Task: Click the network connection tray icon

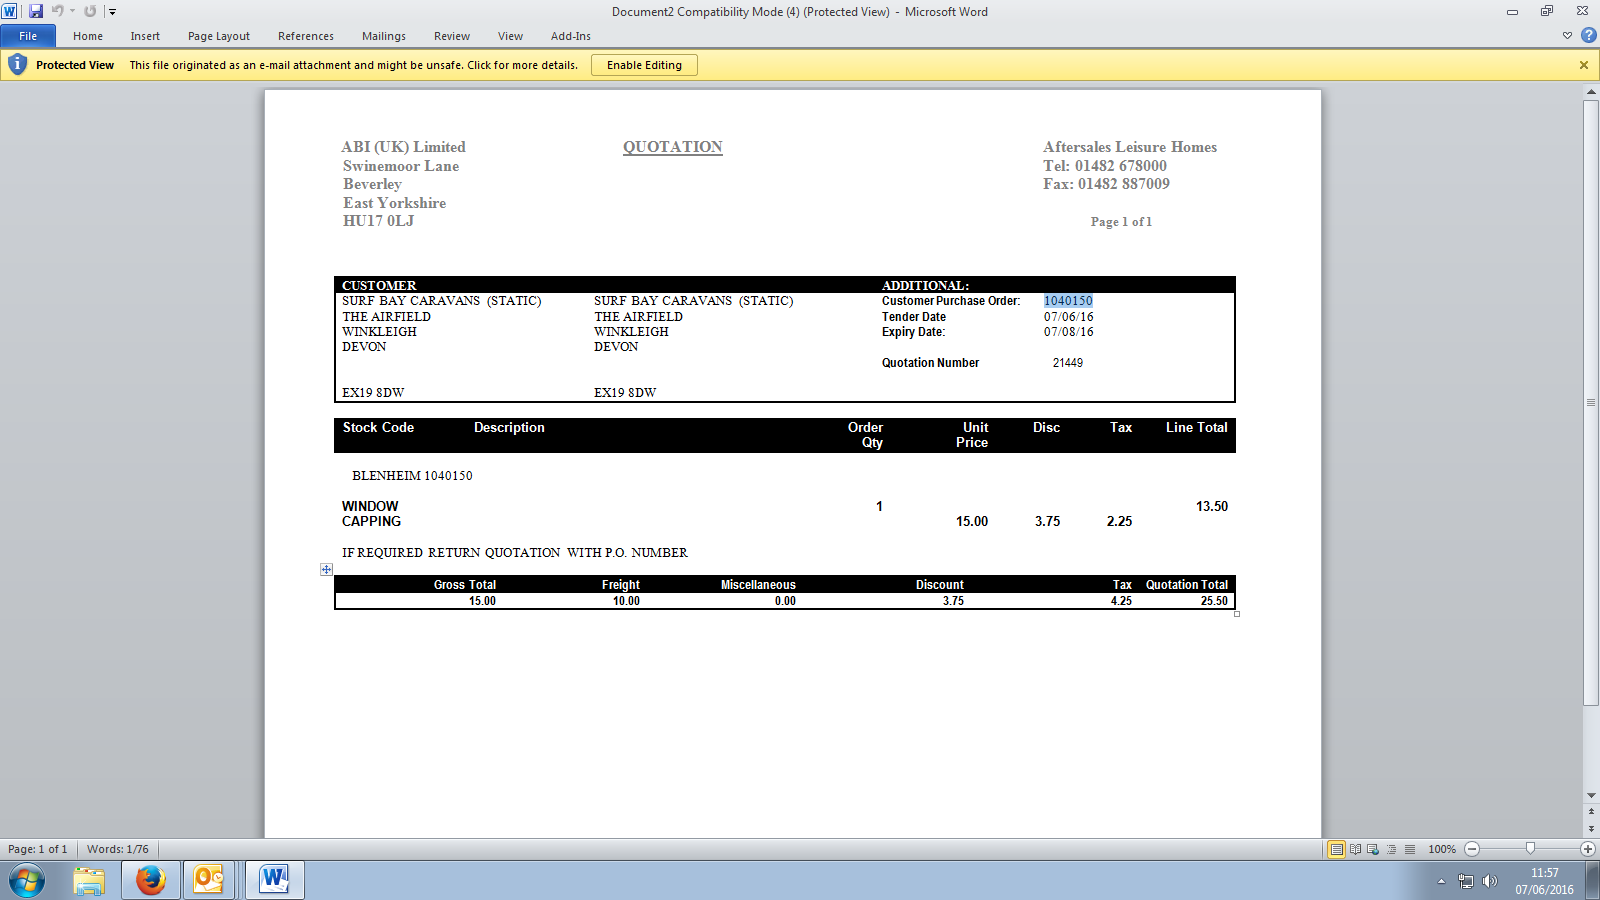Action: click(x=1466, y=881)
